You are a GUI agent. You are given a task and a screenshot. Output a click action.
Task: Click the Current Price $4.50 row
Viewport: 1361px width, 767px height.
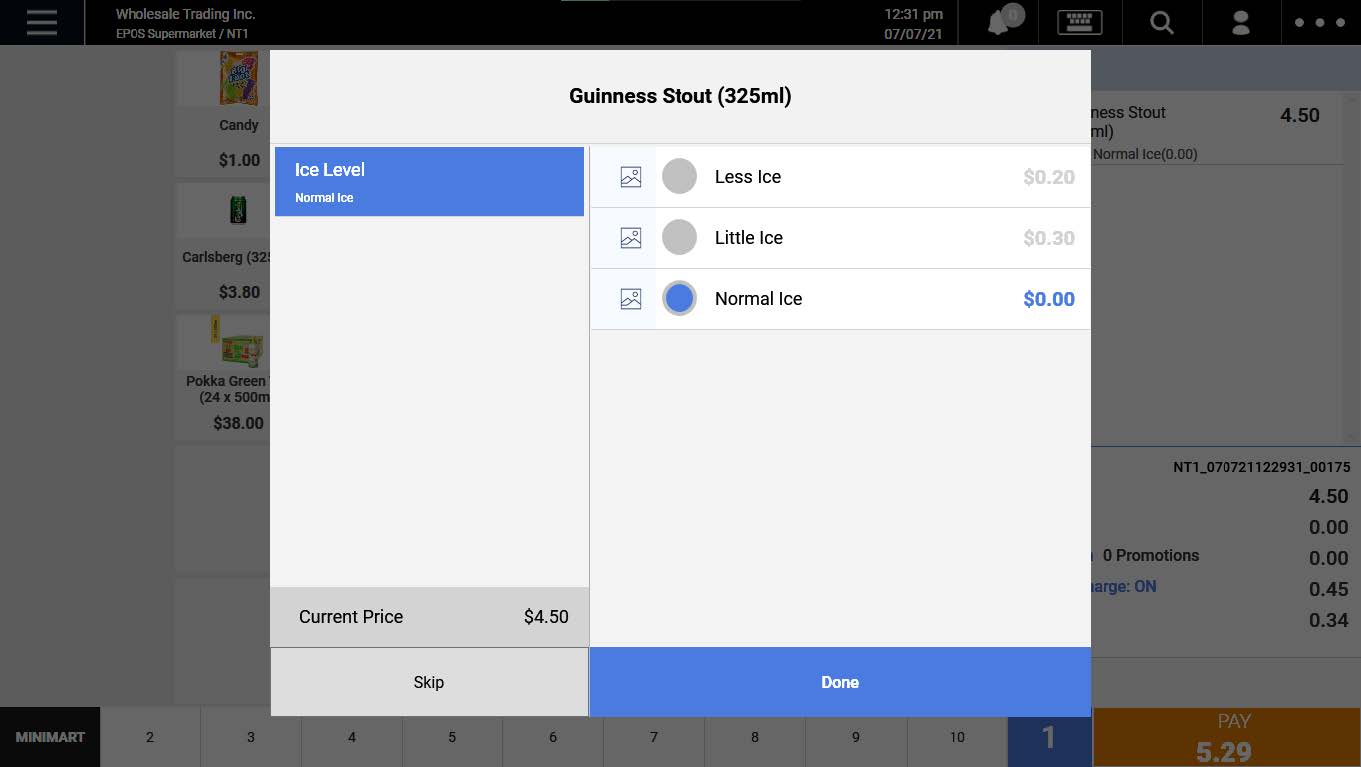click(x=429, y=617)
